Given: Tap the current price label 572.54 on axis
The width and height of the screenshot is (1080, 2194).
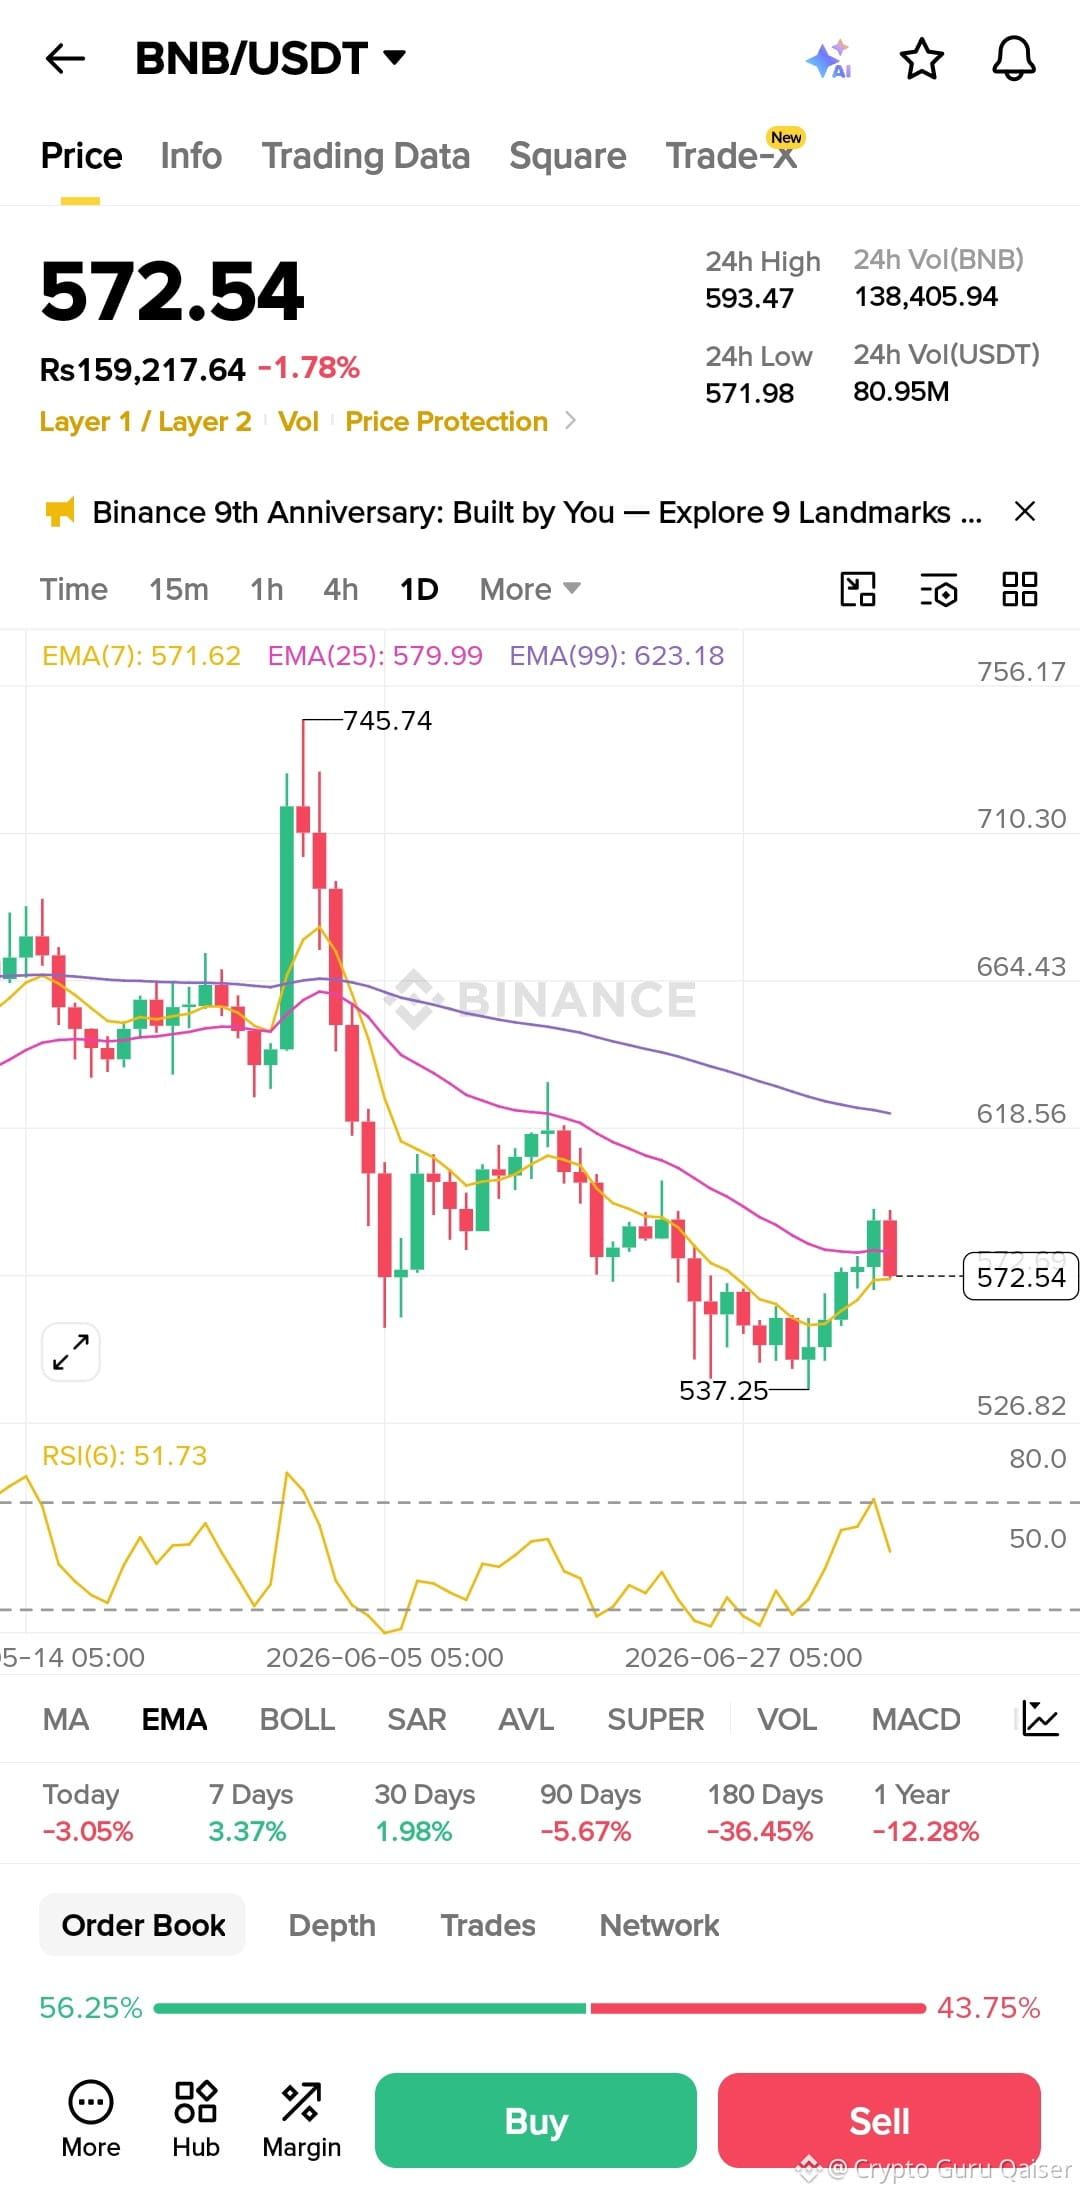Looking at the screenshot, I should [1021, 1276].
